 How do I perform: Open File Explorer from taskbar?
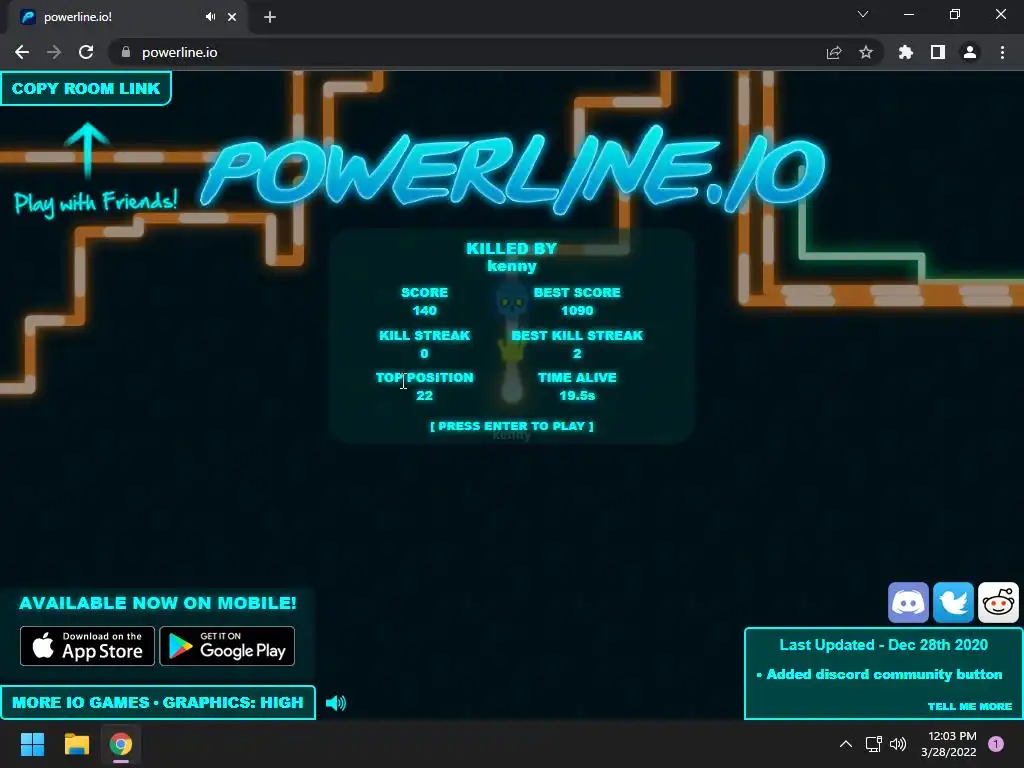(x=76, y=744)
